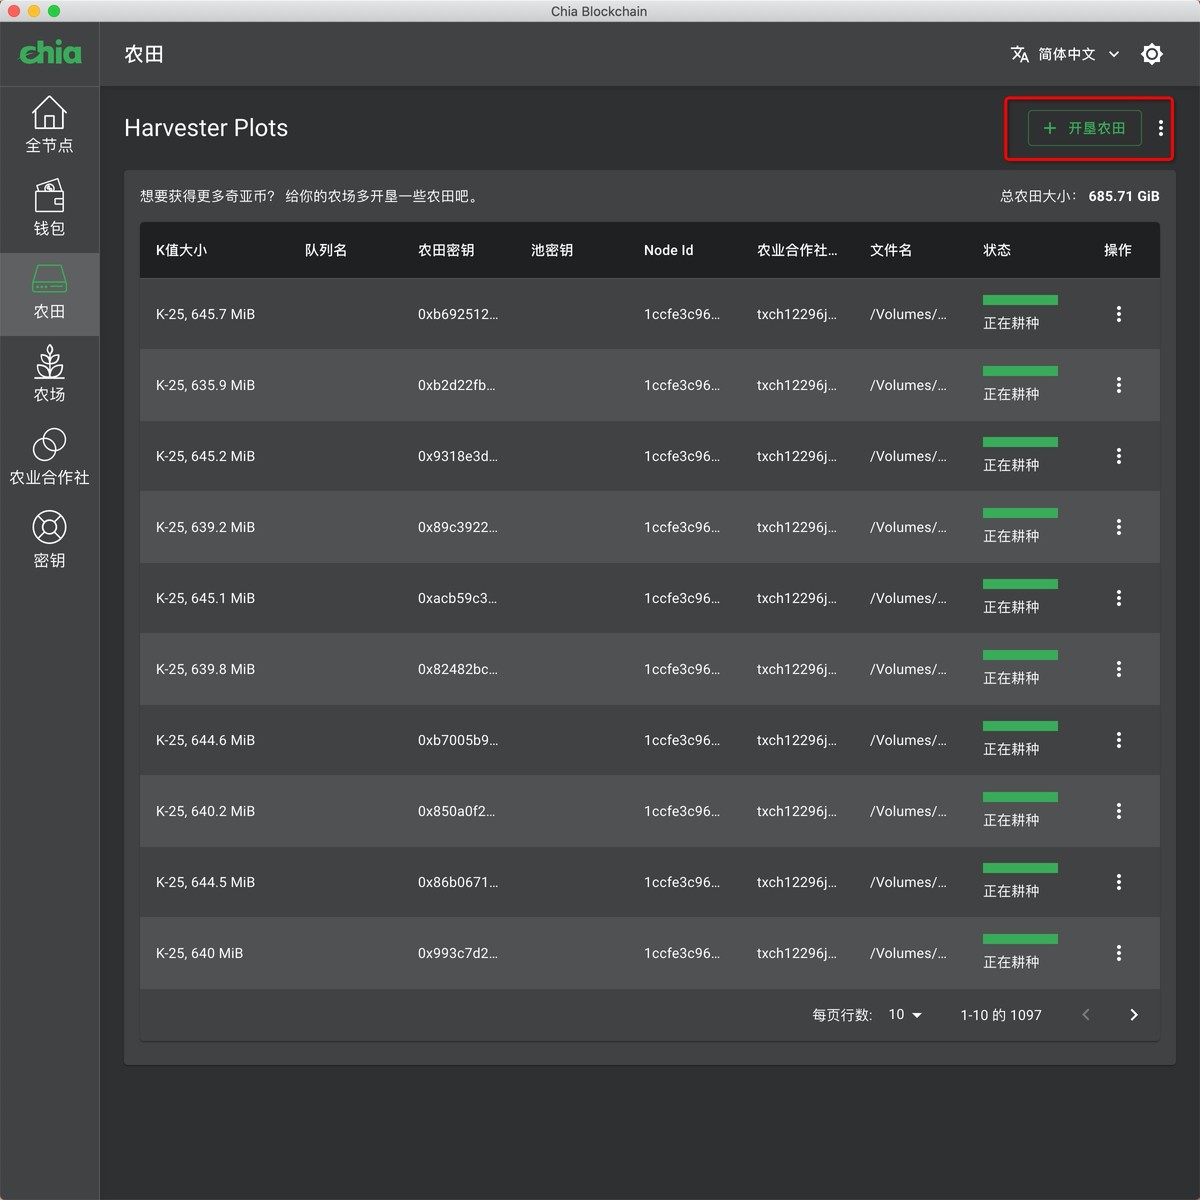Open 农业合作社 pooling section
This screenshot has width=1200, height=1200.
pyautogui.click(x=49, y=457)
